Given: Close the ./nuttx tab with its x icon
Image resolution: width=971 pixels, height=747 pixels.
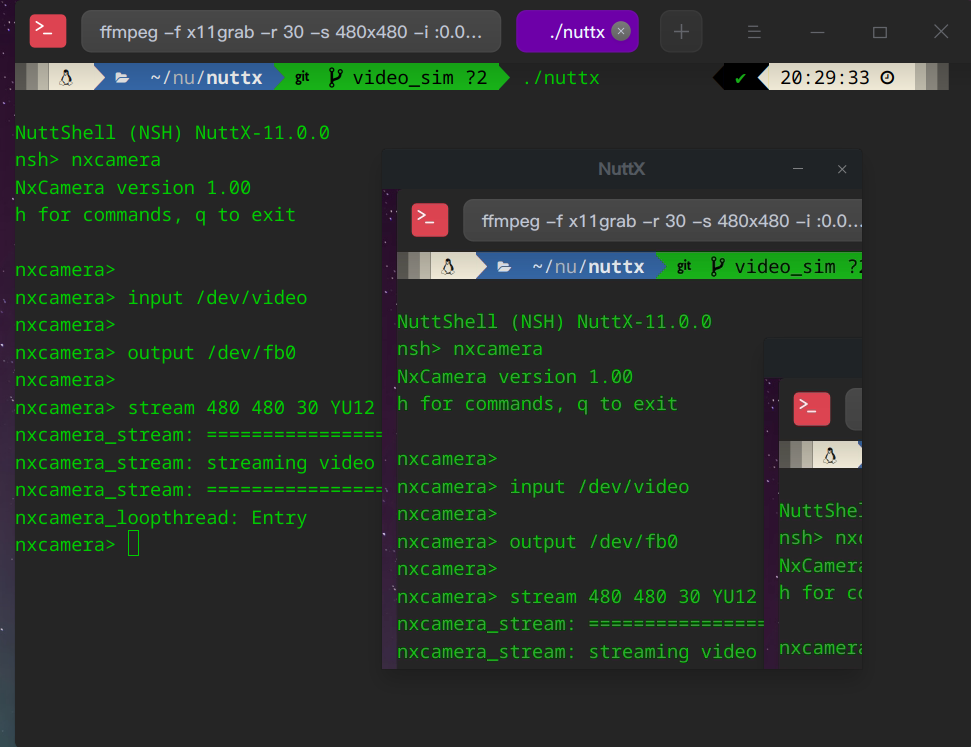Looking at the screenshot, I should [620, 31].
